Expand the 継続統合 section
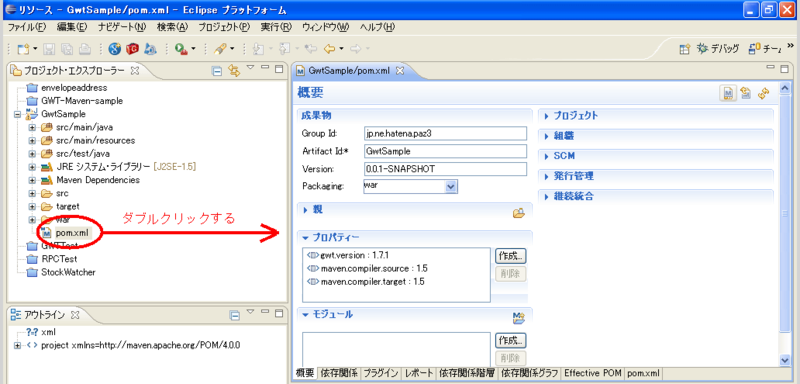 tap(546, 197)
